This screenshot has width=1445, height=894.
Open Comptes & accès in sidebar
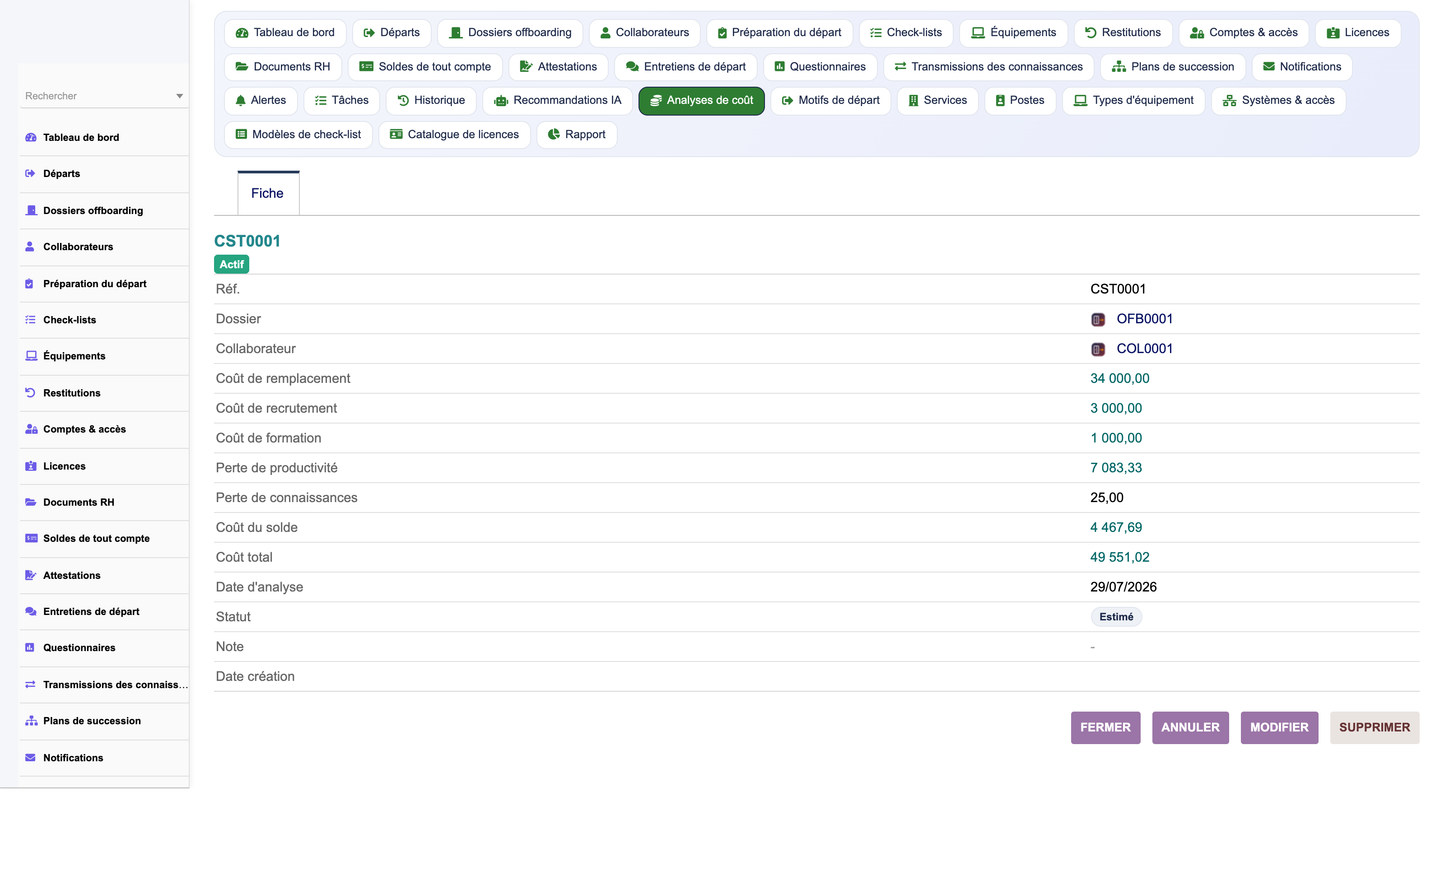point(84,430)
